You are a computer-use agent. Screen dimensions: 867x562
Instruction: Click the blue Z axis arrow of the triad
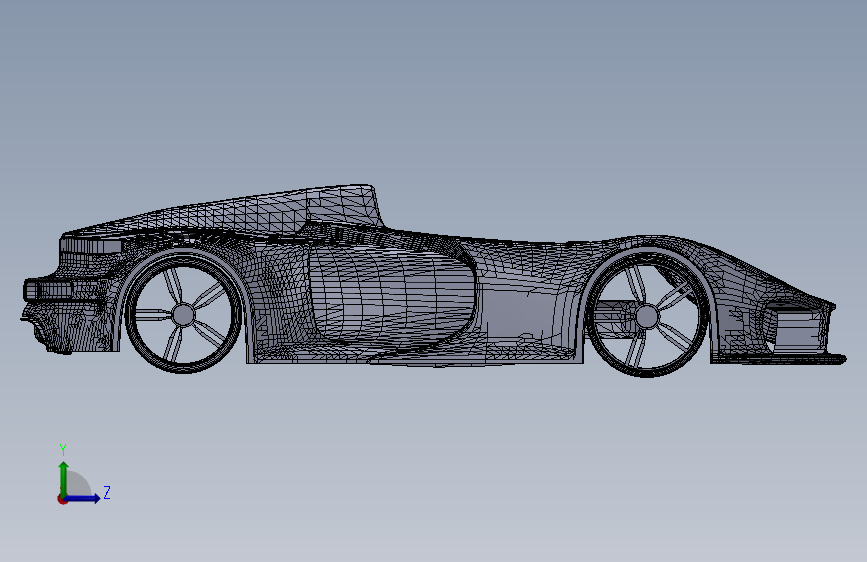point(82,498)
